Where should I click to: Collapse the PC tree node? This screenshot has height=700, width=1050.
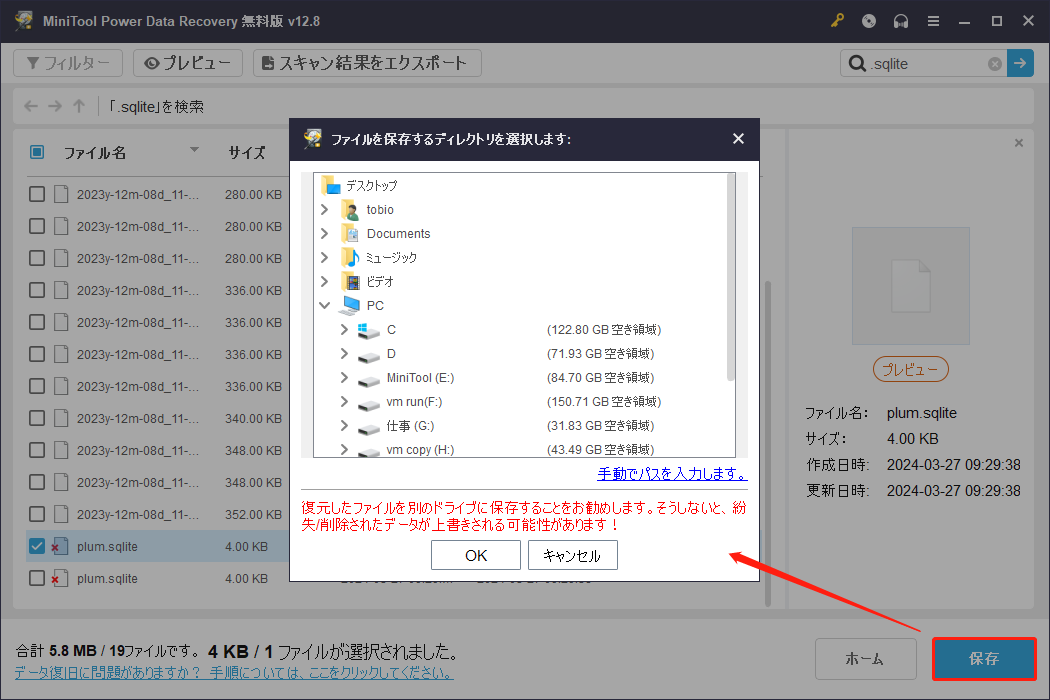[323, 304]
